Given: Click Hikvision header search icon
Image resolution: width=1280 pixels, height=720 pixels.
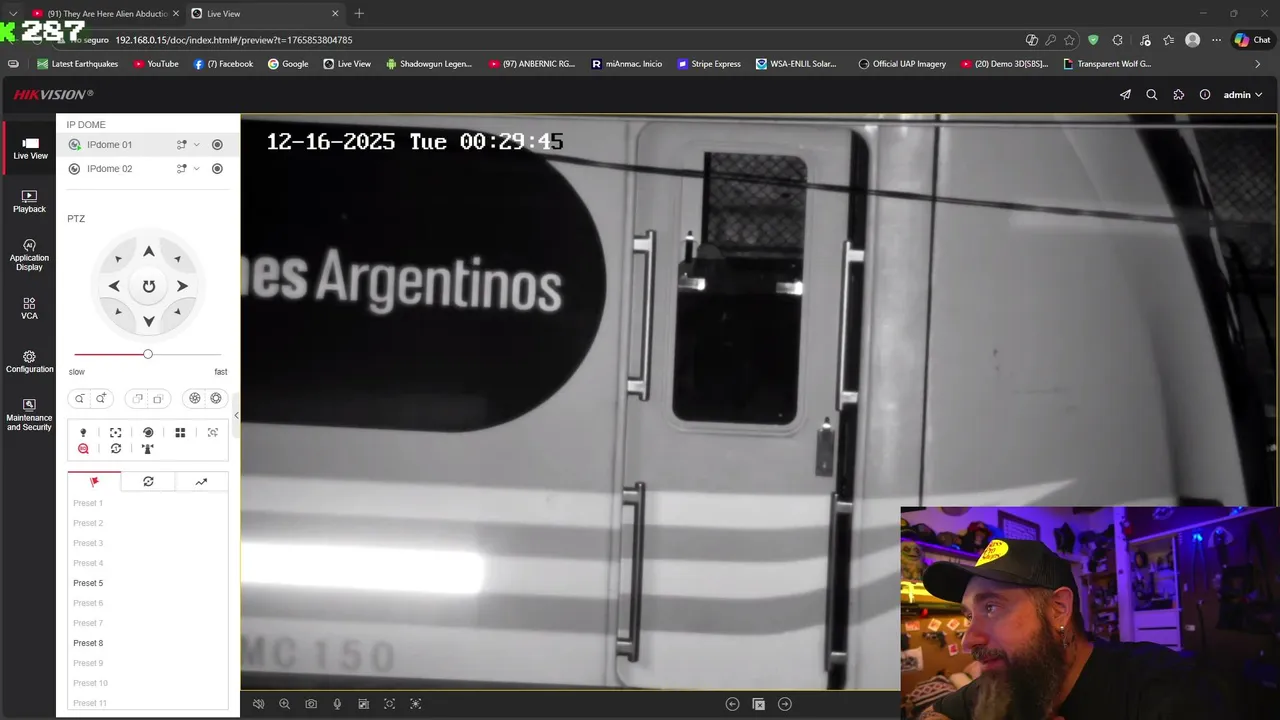Looking at the screenshot, I should (1152, 95).
